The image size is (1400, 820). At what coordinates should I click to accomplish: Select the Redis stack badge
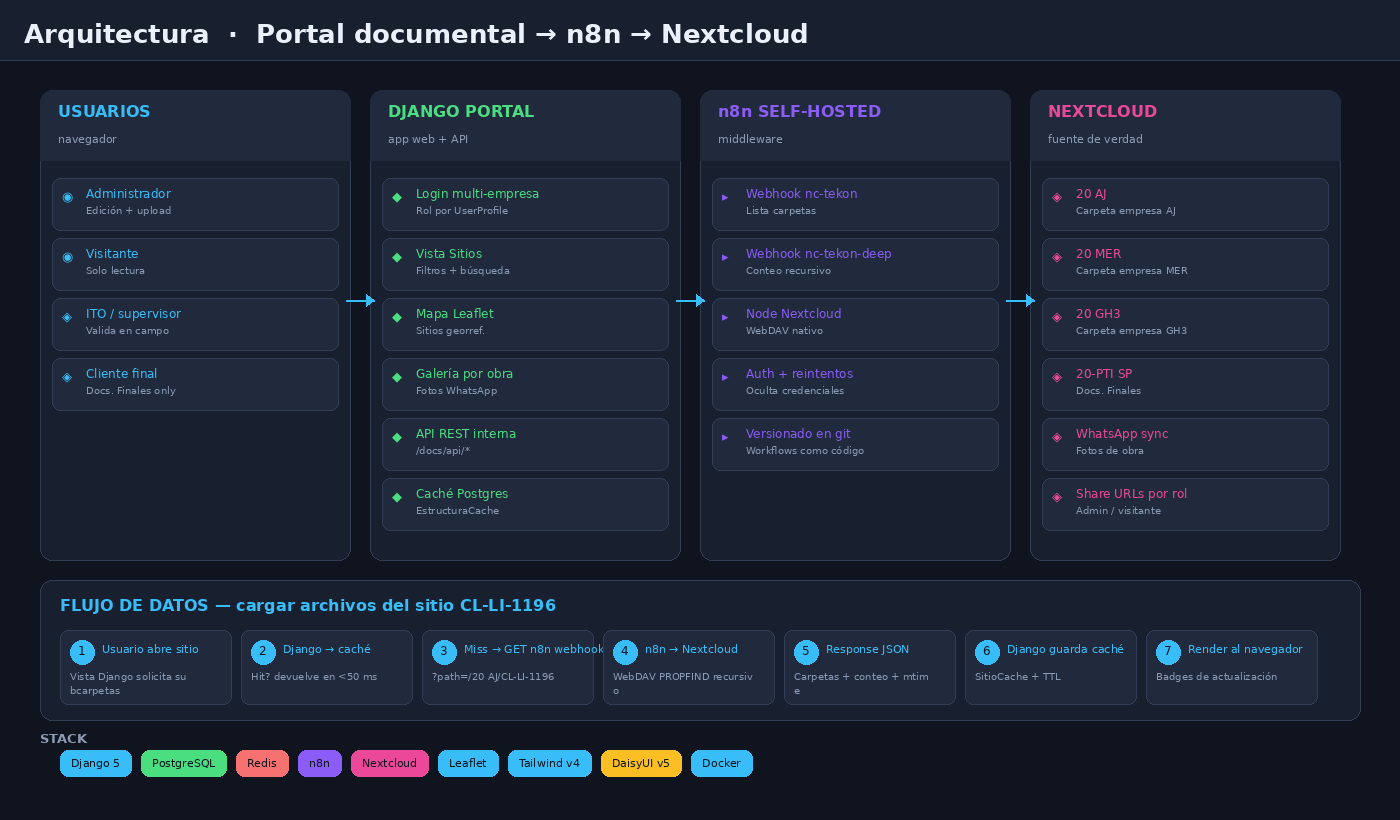(x=262, y=763)
